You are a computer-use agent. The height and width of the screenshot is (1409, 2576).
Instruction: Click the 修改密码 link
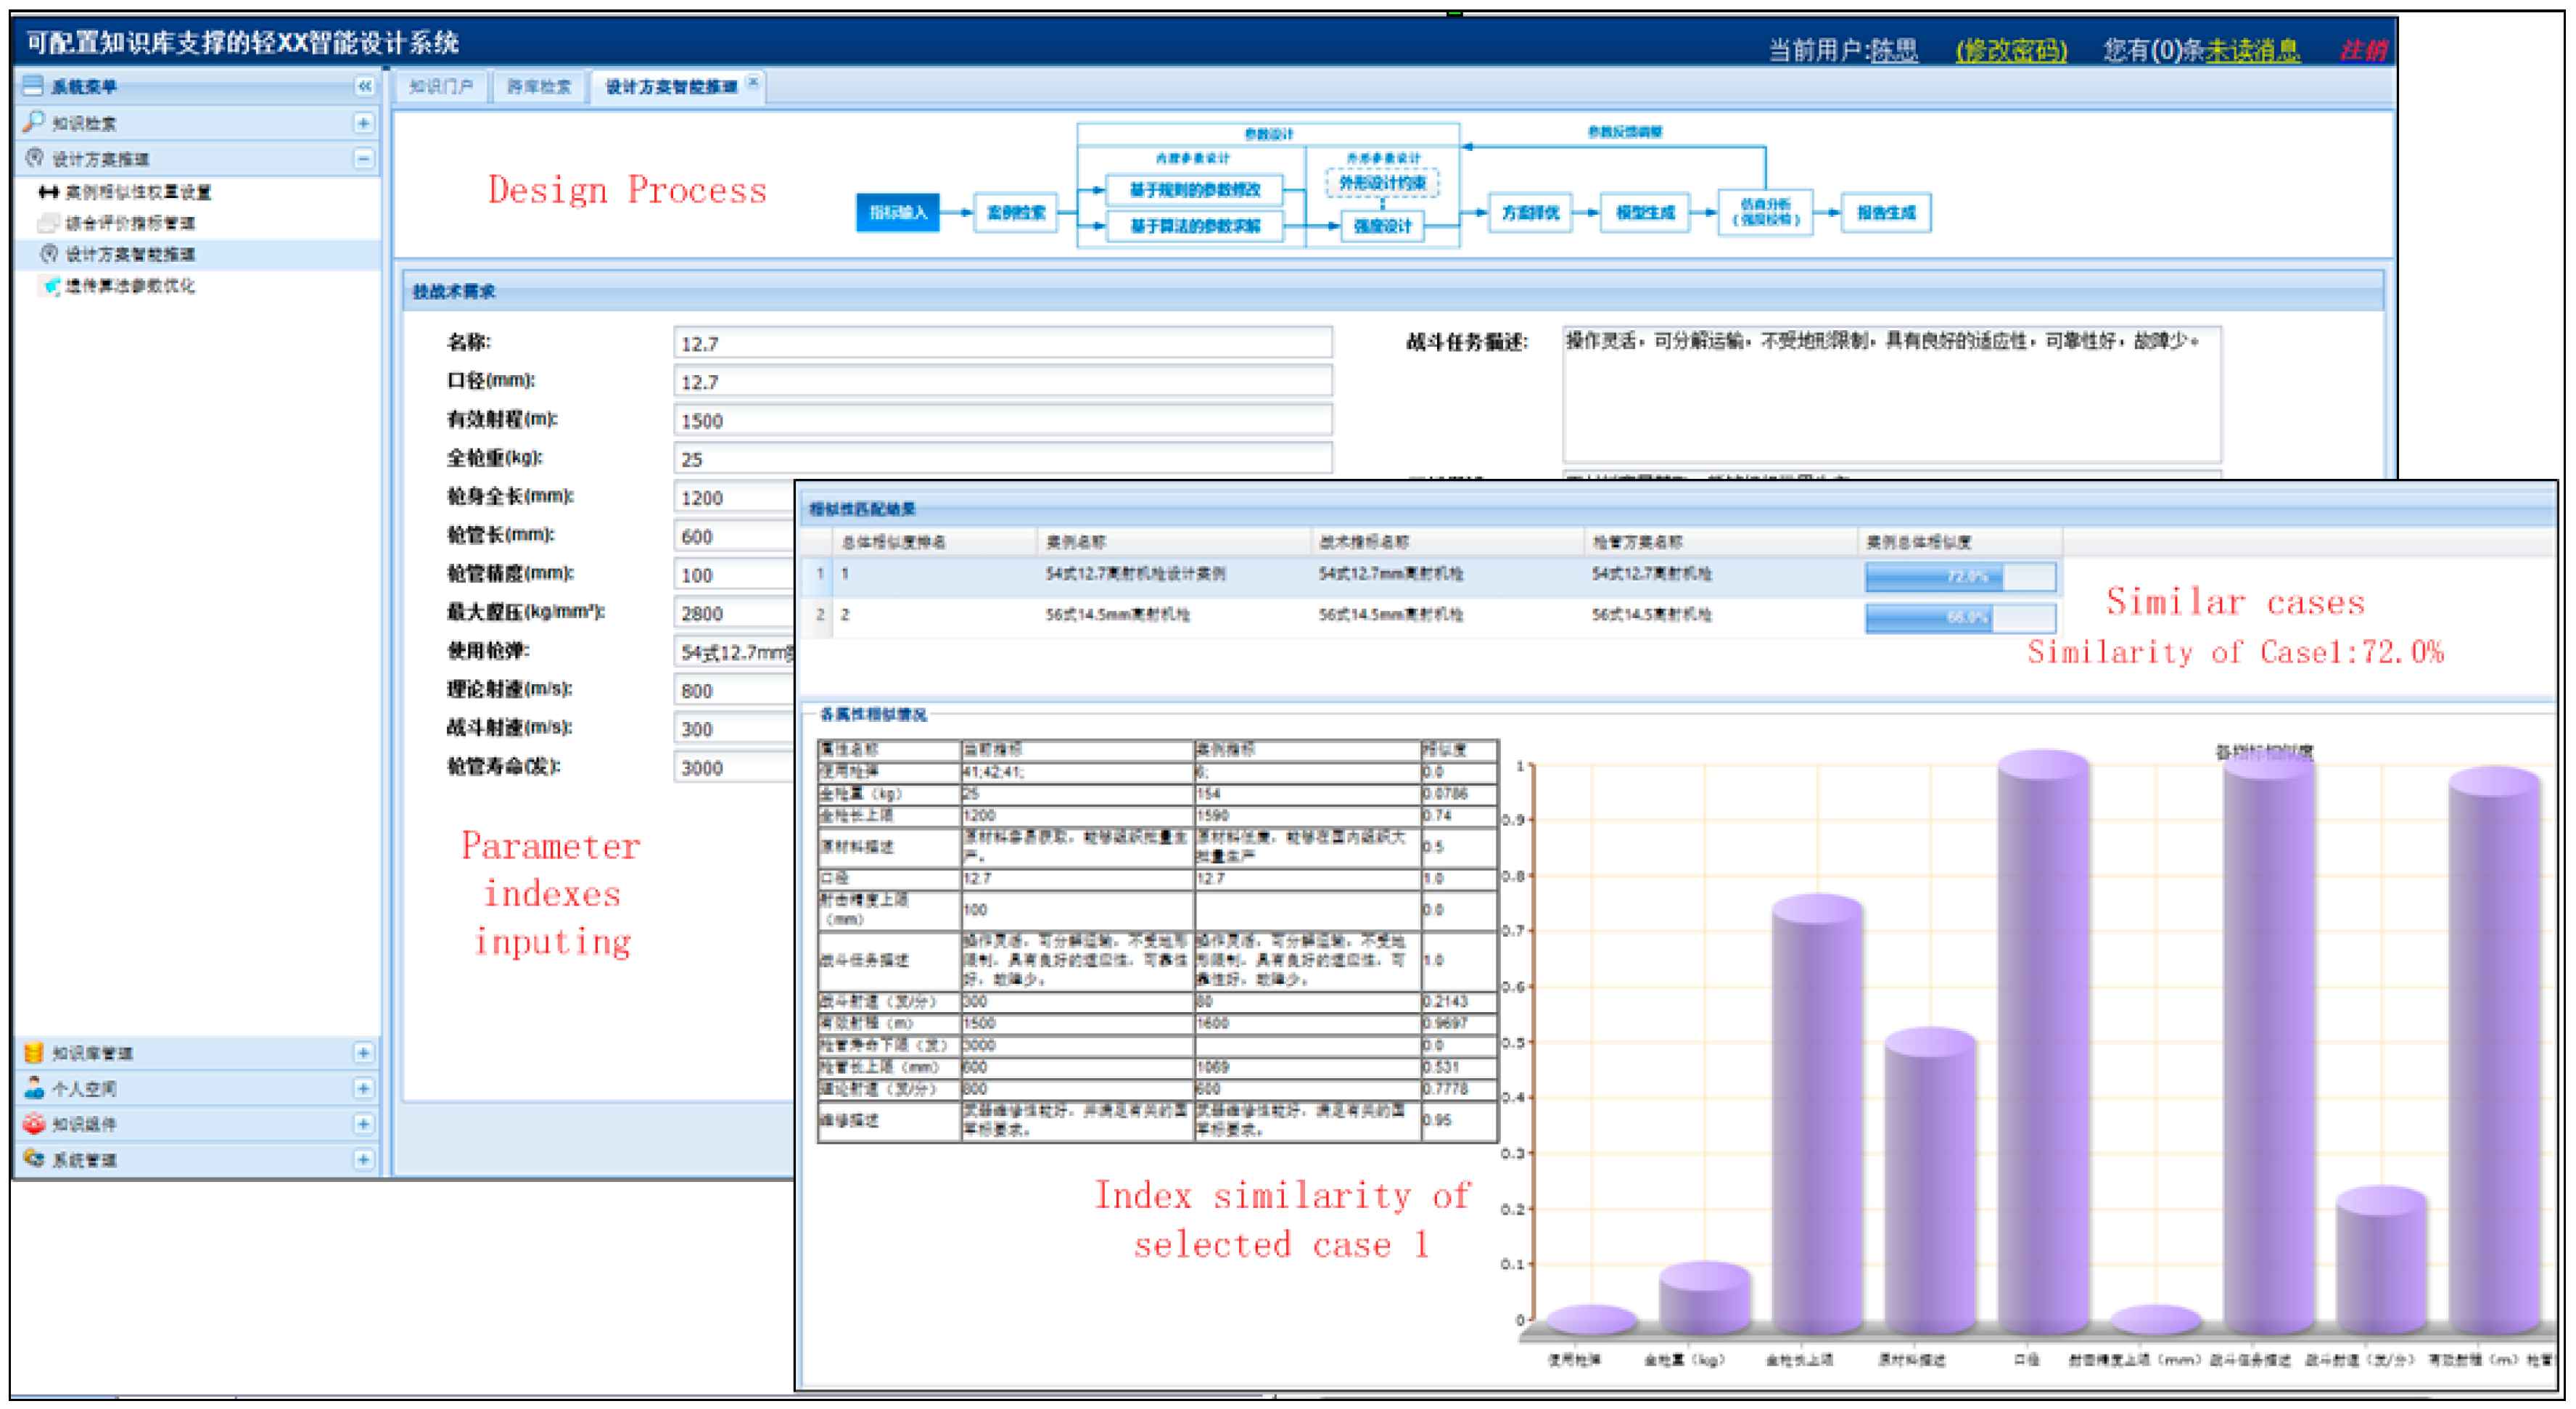tap(2011, 50)
